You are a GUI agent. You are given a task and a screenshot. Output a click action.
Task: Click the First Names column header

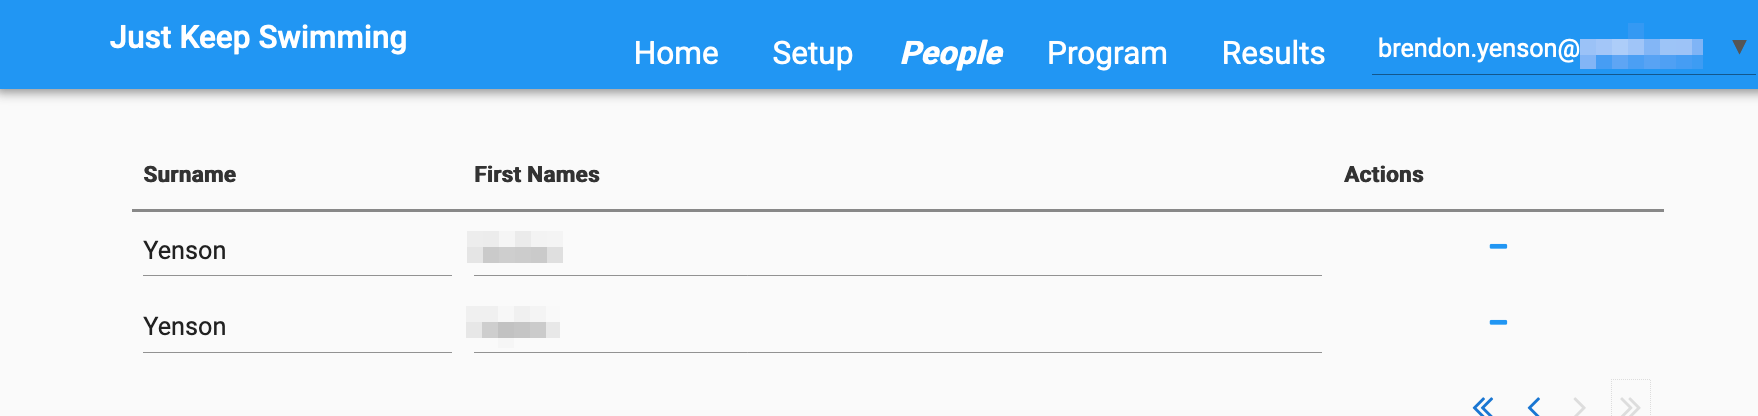pos(537,175)
